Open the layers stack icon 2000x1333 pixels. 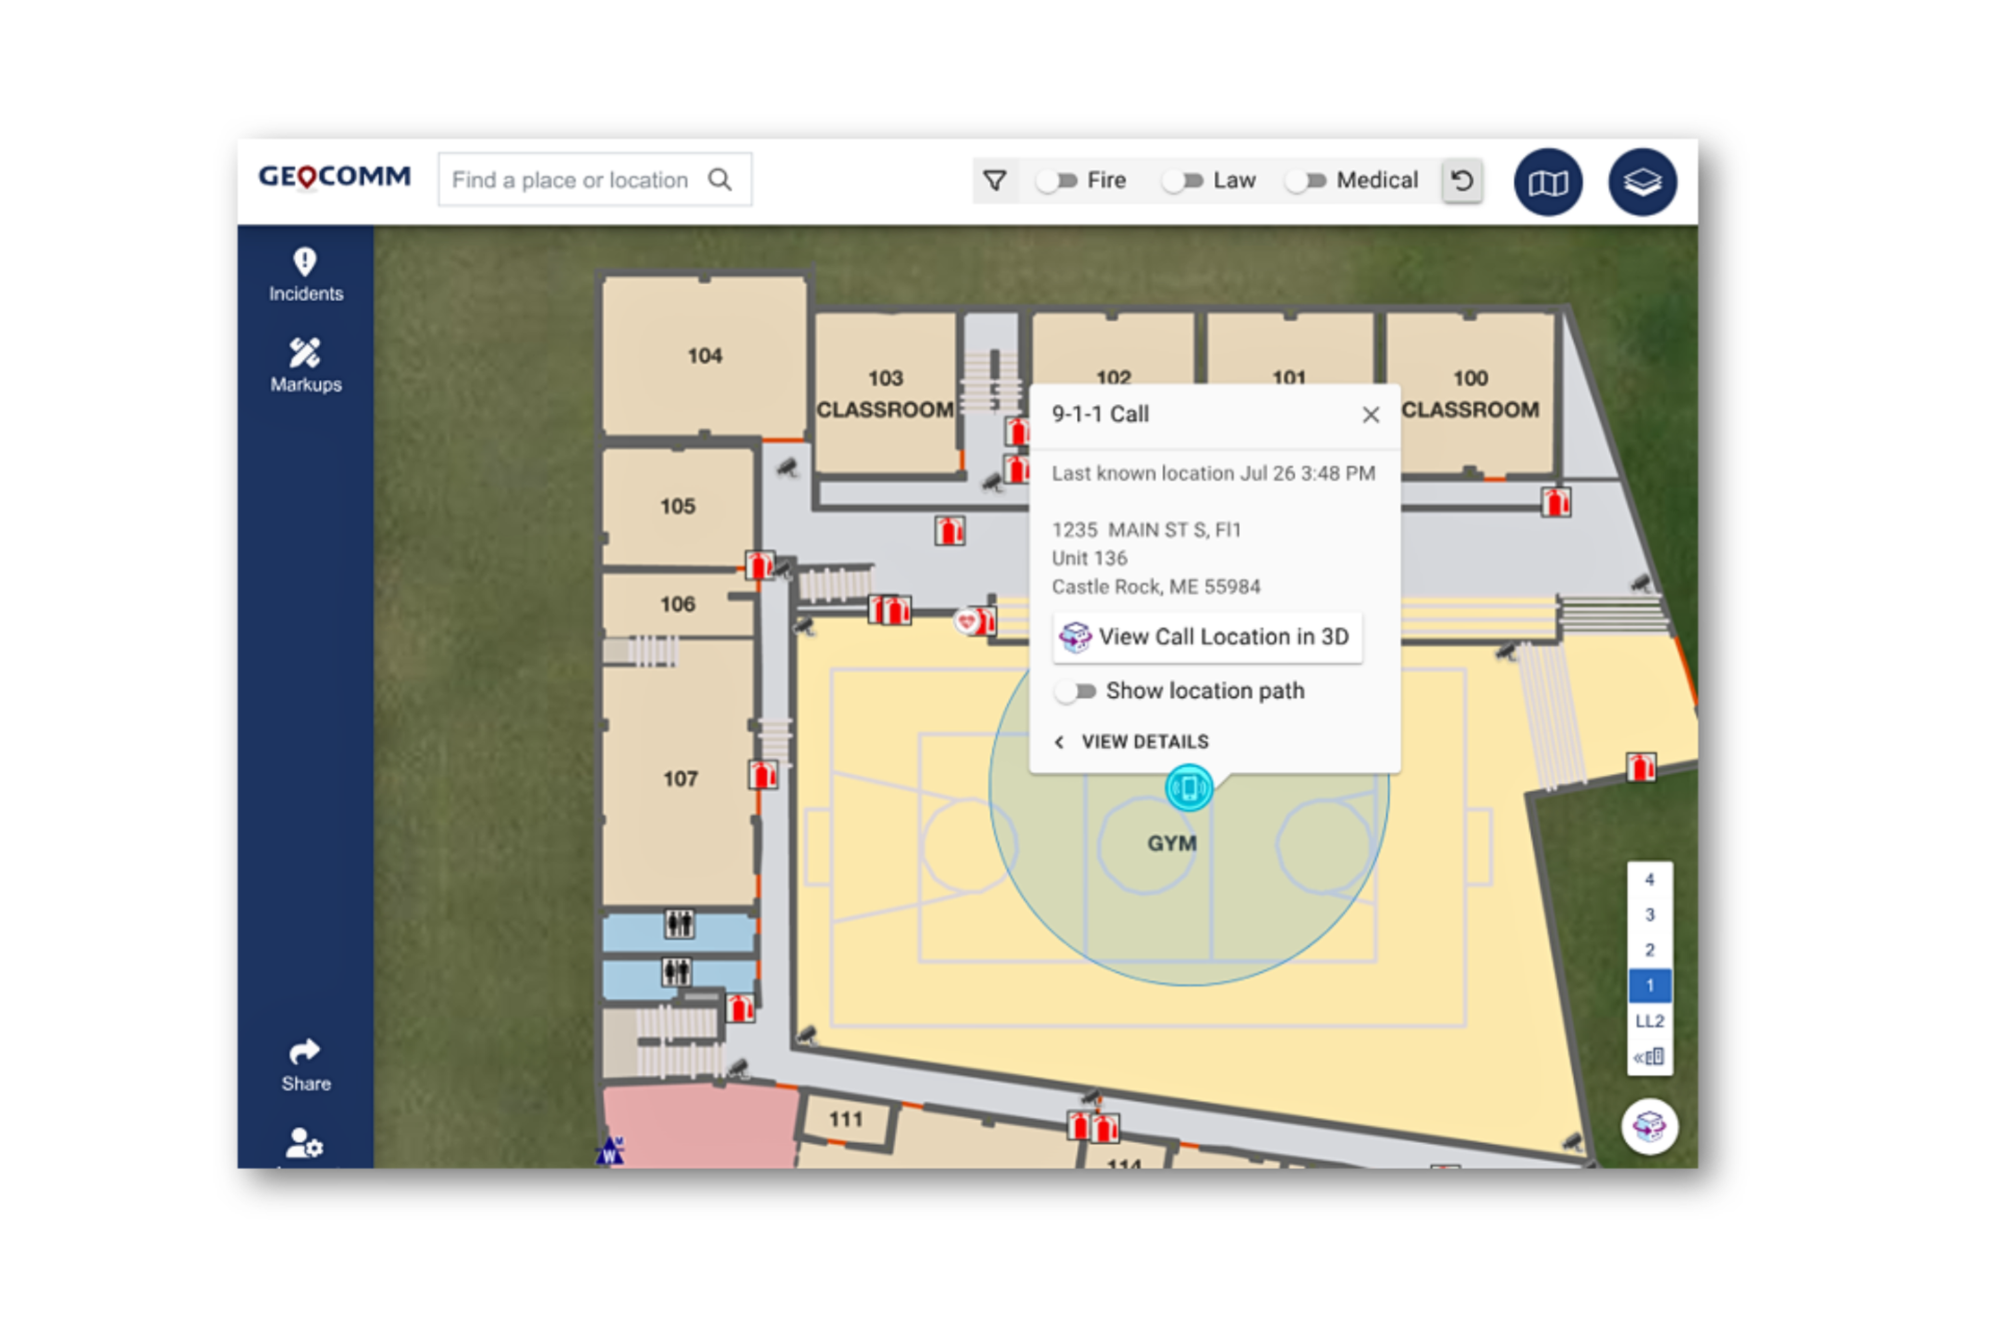tap(1641, 182)
